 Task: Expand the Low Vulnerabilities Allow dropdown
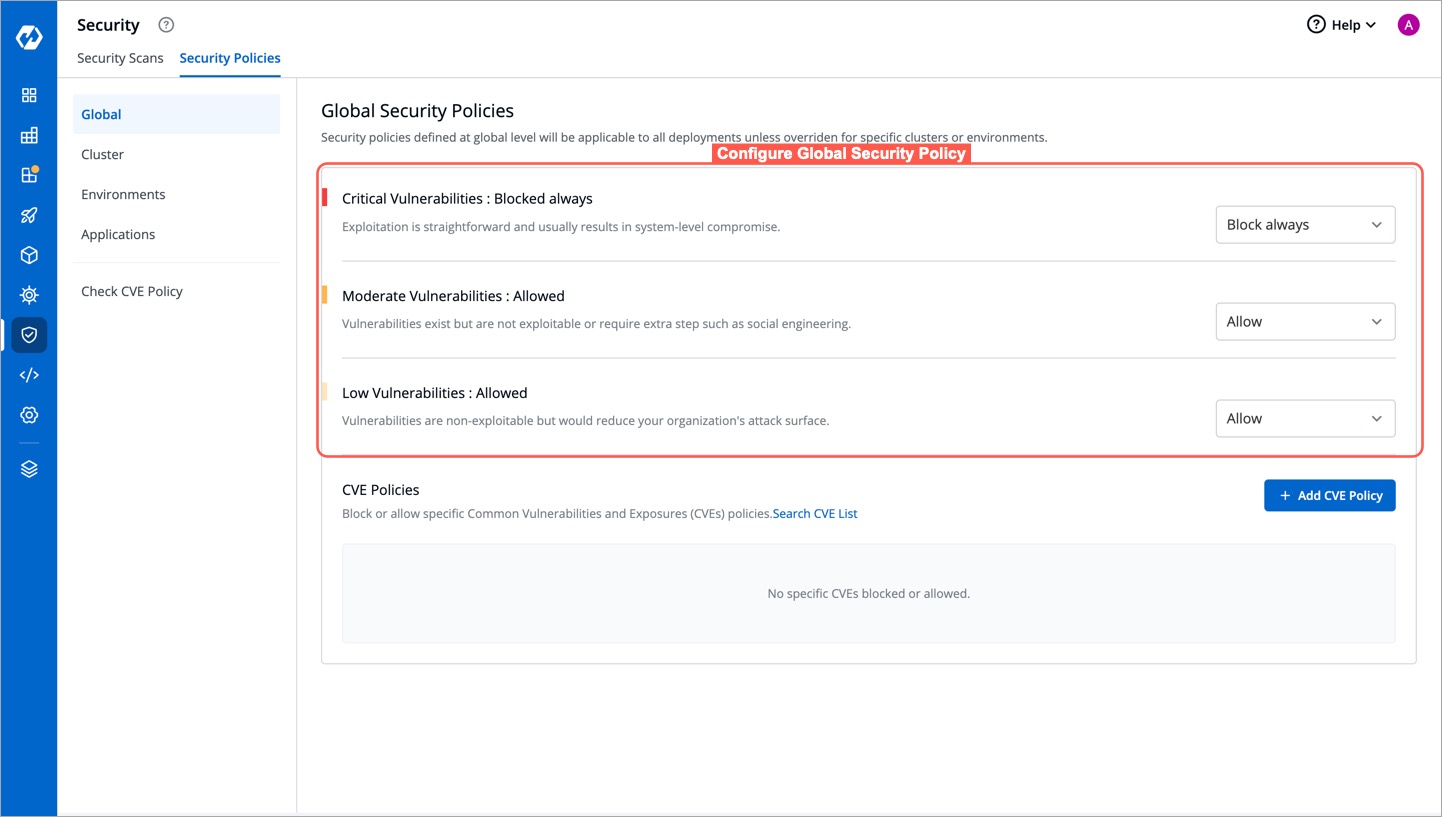click(x=1305, y=418)
